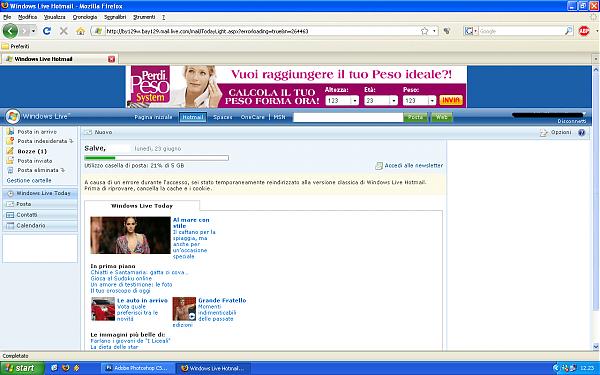Switch to Adobe Photoshop CS taskbar button
The height and width of the screenshot is (375, 600).
pos(138,368)
